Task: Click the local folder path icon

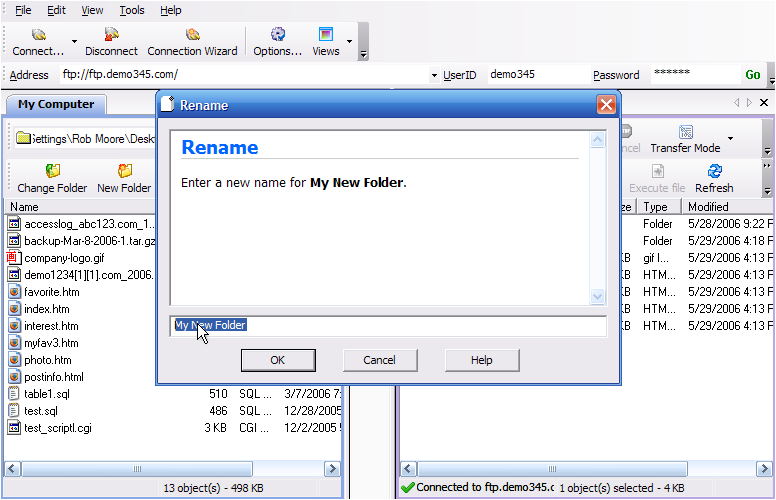Action: (x=23, y=139)
